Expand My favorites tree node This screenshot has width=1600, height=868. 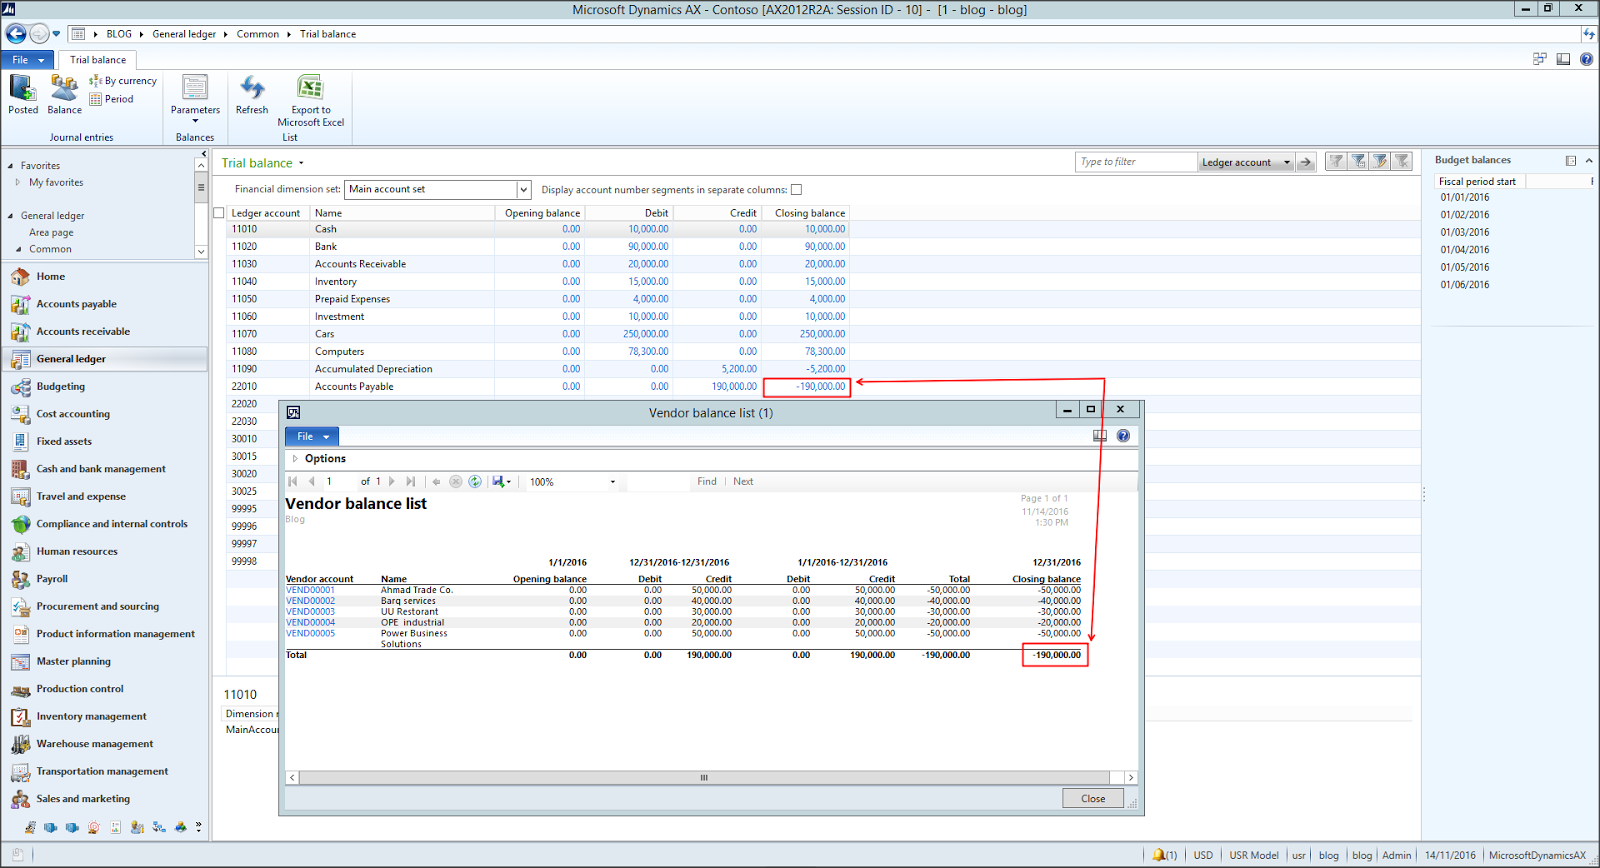18,183
